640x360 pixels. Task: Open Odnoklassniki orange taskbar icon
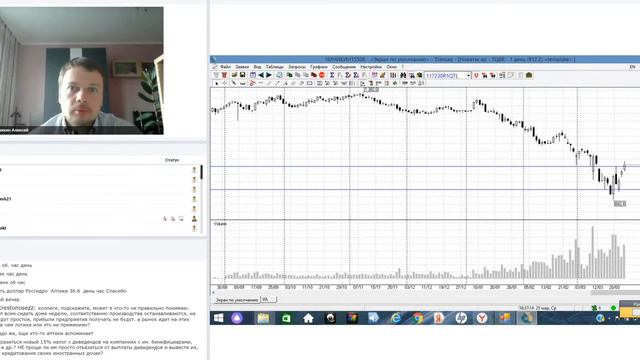(x=439, y=318)
